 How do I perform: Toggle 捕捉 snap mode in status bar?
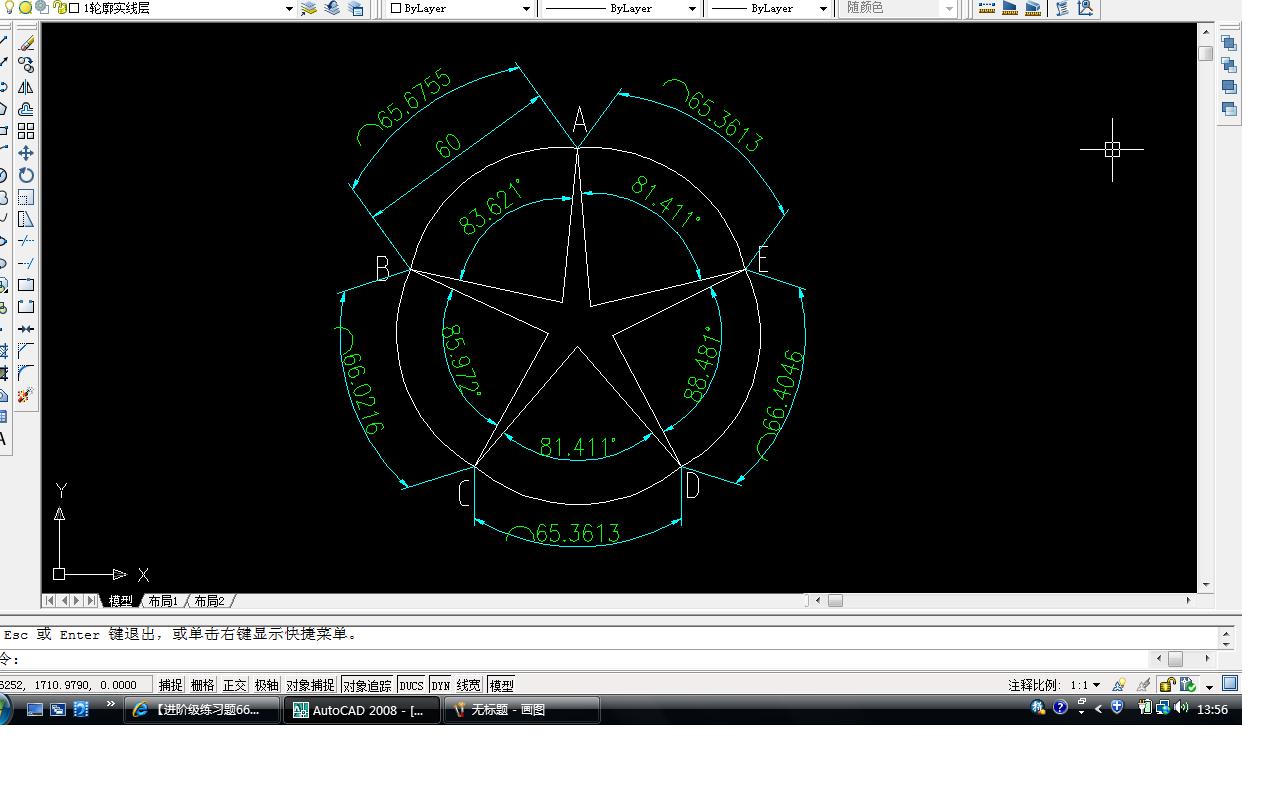(x=171, y=685)
